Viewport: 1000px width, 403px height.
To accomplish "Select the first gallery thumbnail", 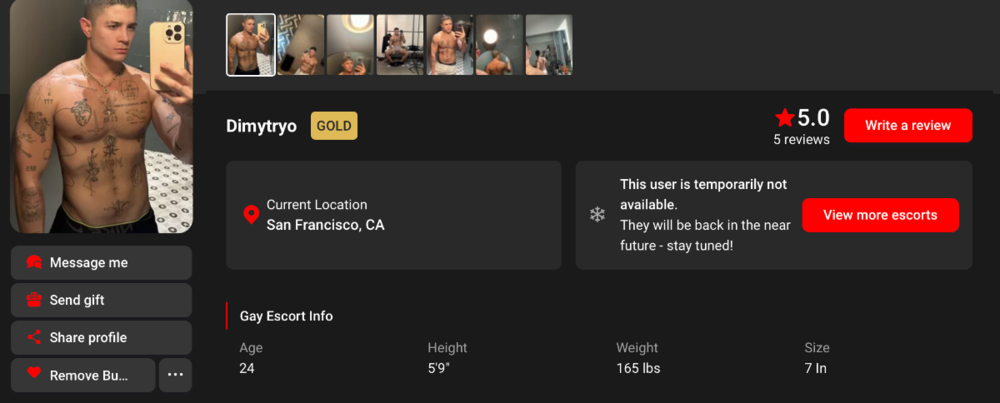I will (x=251, y=45).
